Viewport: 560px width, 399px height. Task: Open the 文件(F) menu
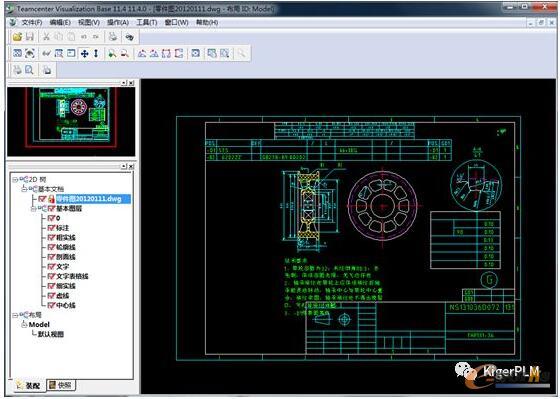click(x=32, y=23)
